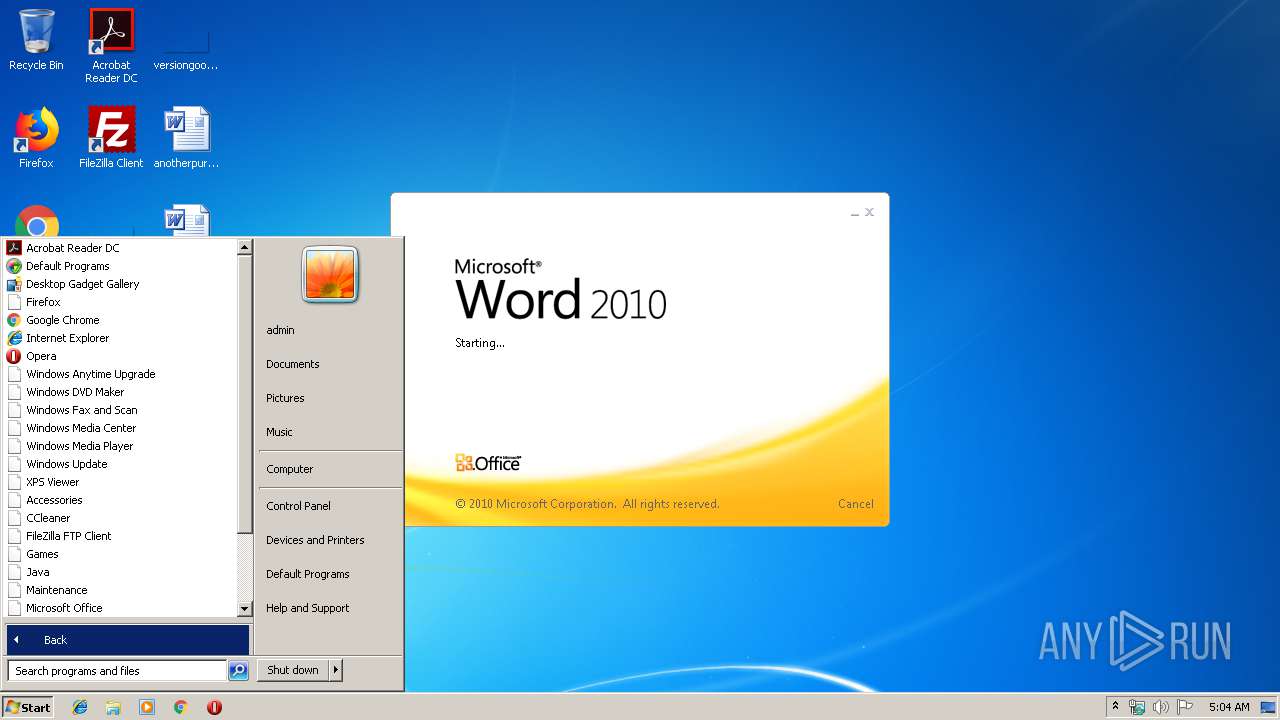
Task: Open Windows Explorer from the taskbar
Action: (x=113, y=707)
